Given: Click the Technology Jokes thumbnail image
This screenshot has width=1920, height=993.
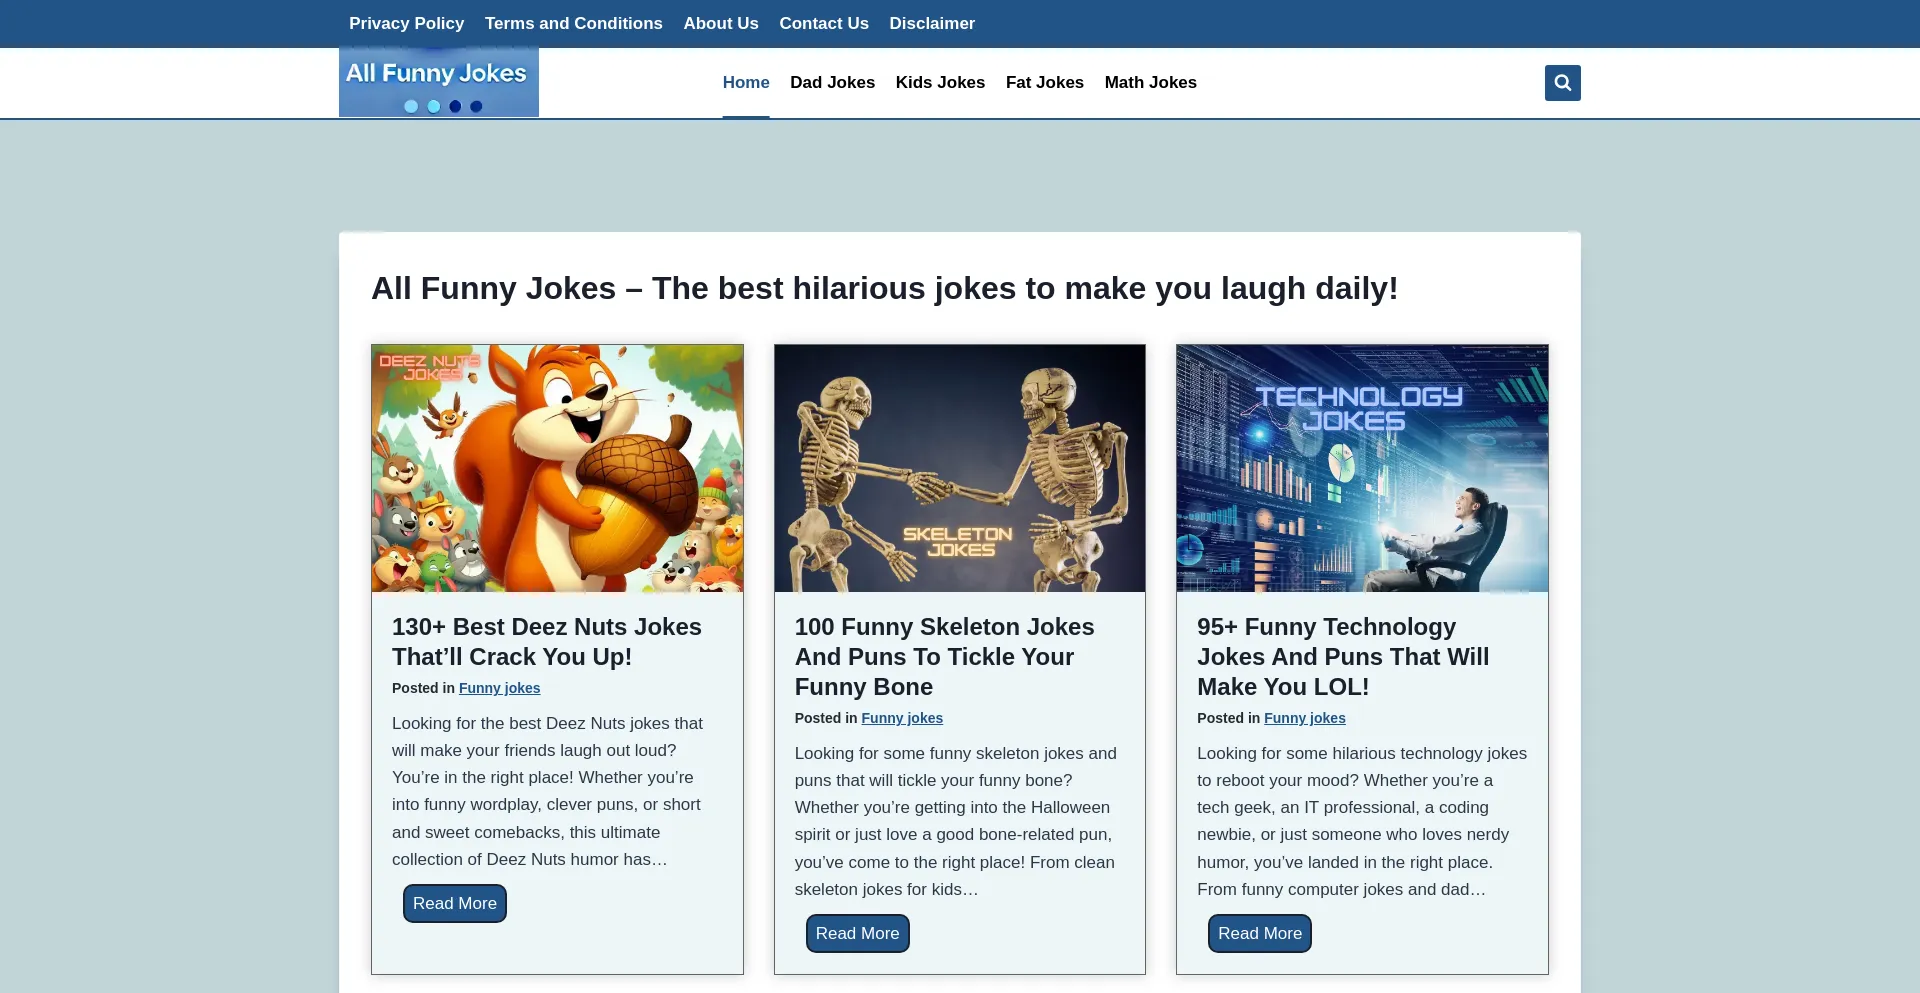Looking at the screenshot, I should point(1361,468).
